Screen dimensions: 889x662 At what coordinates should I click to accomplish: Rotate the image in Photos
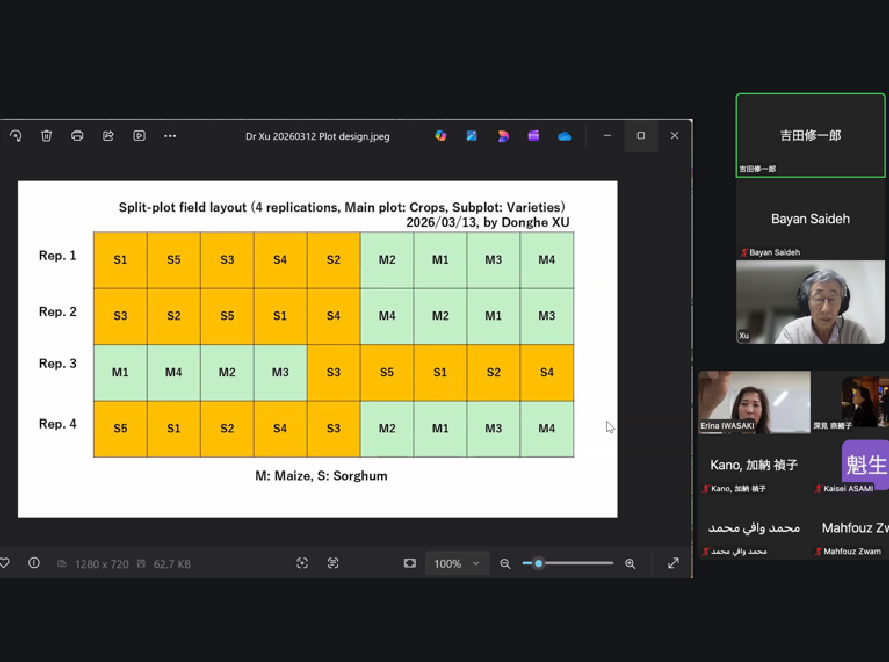point(16,136)
